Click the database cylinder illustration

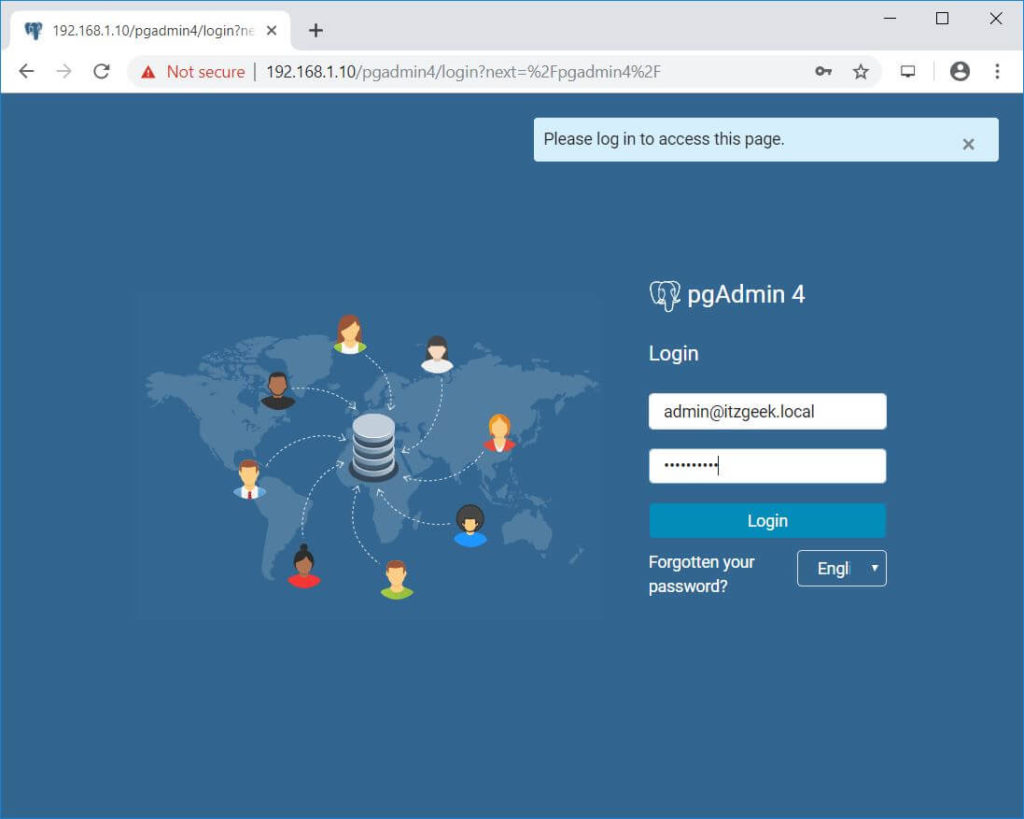coord(374,447)
